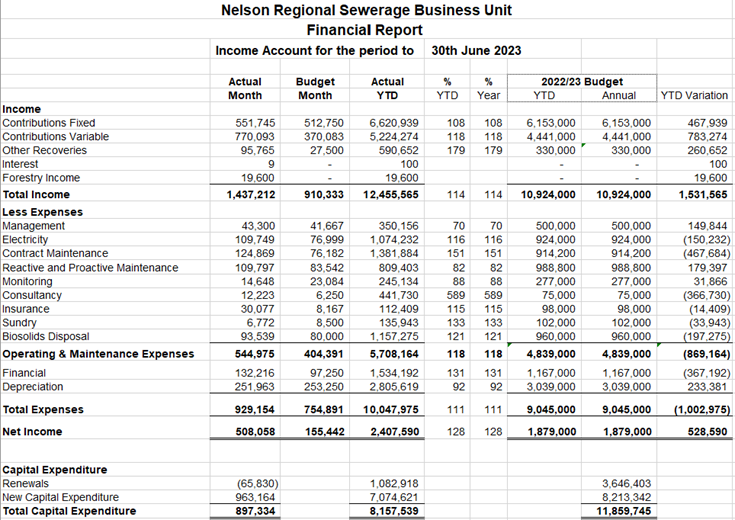Click Contributions Variable actual YTD 5,224,274
735x520 pixels.
coord(394,136)
